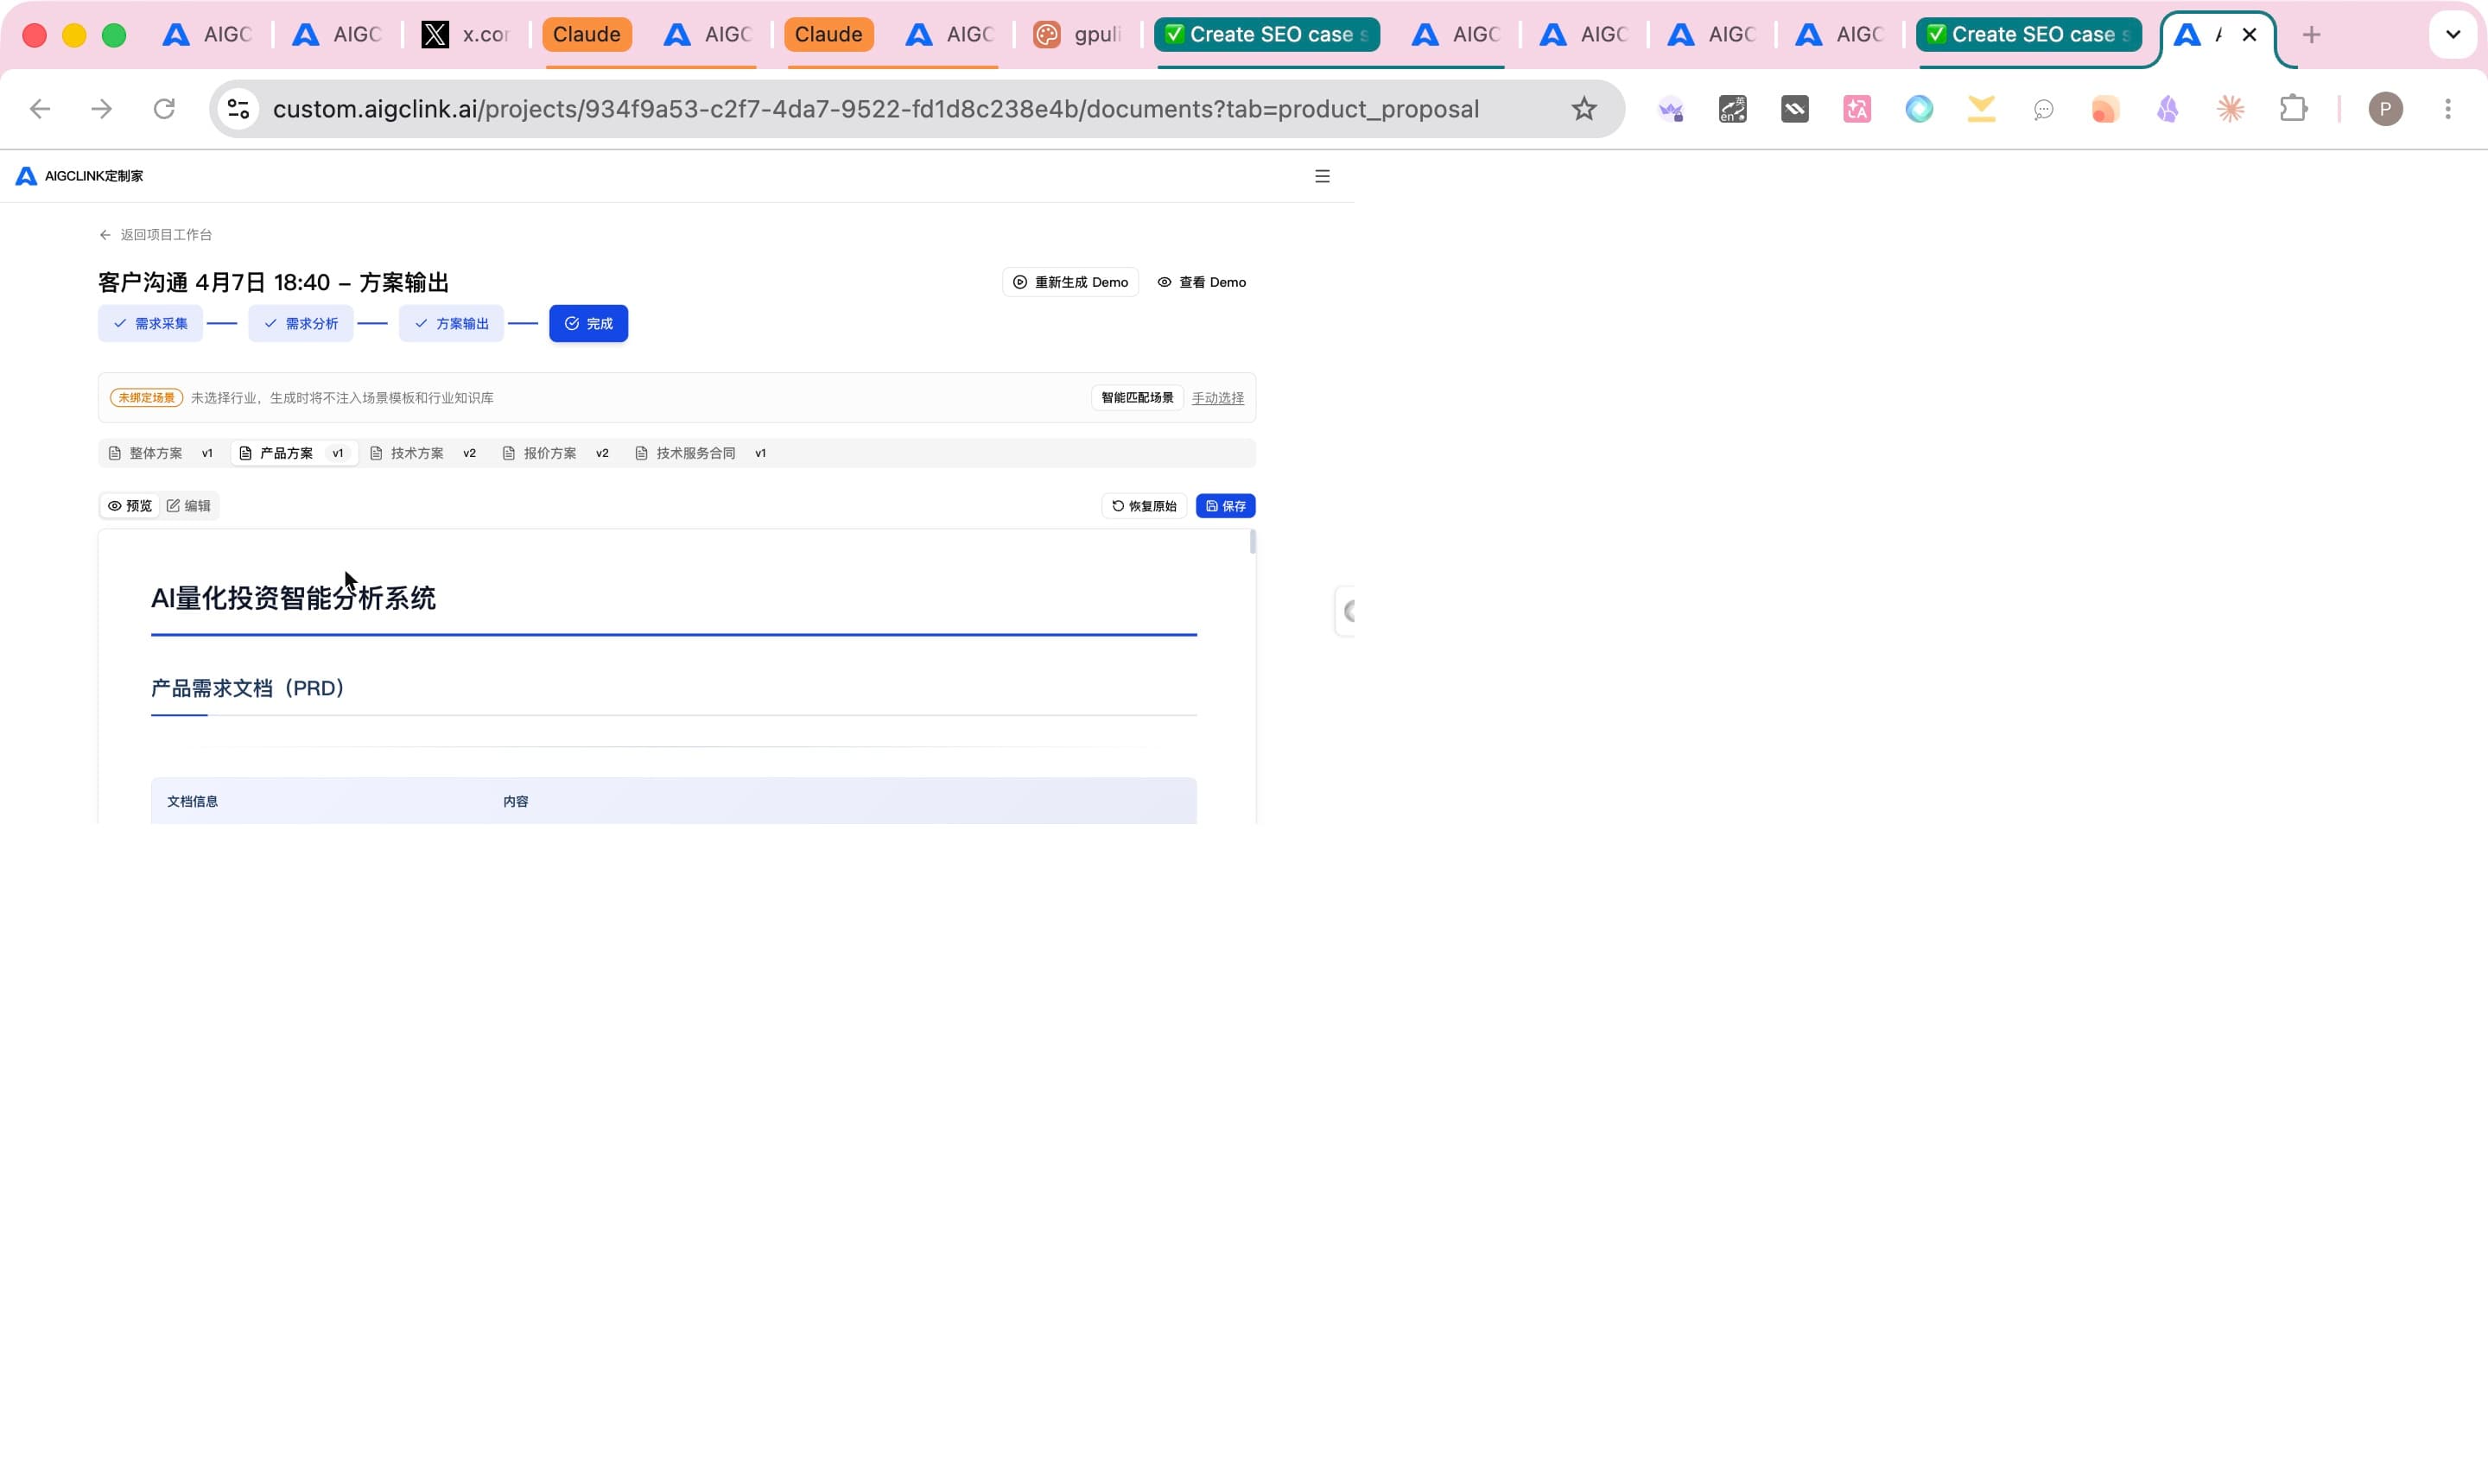Switch to 整体方案 document tab
The image size is (2488, 1484).
point(161,453)
